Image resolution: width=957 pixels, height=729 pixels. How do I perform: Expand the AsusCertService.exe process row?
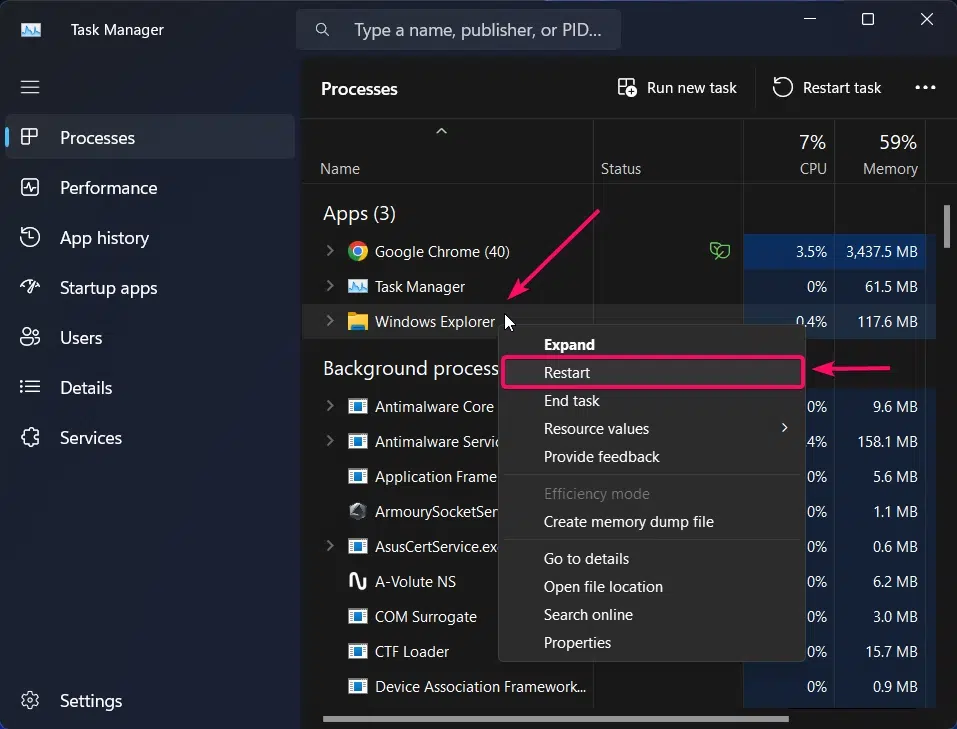coord(330,545)
